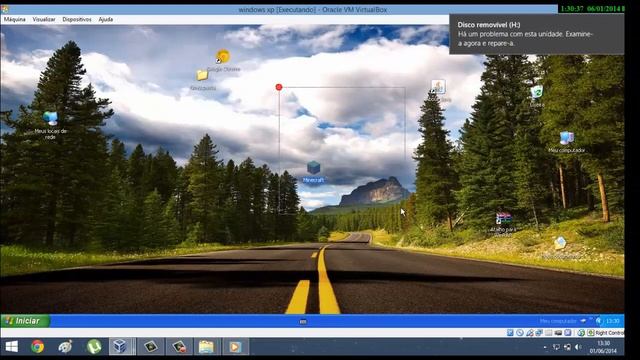Click the host tray network icon
640x360 pixels.
pyautogui.click(x=568, y=347)
